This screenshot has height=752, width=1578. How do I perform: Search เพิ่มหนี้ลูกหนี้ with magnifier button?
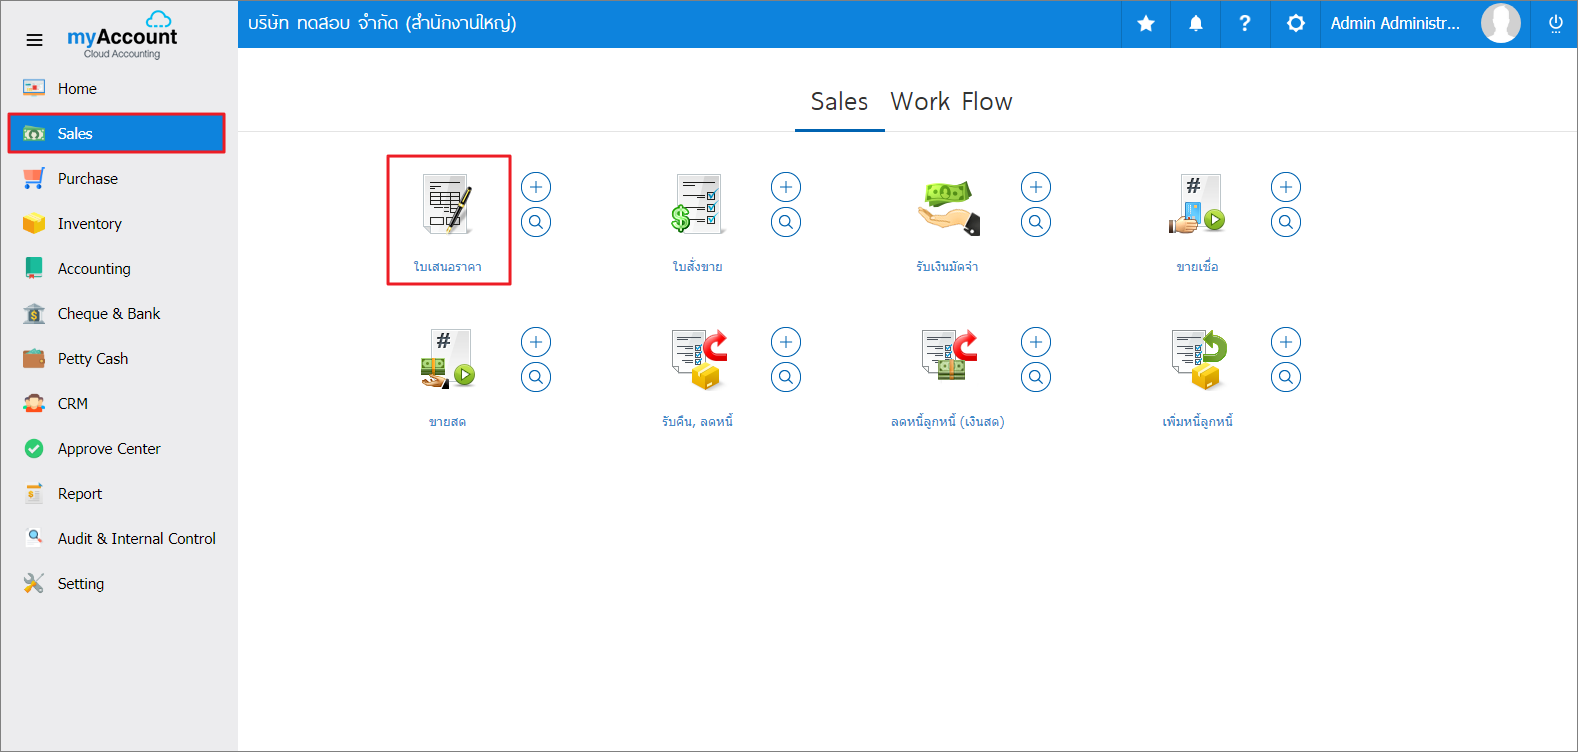coord(1286,377)
